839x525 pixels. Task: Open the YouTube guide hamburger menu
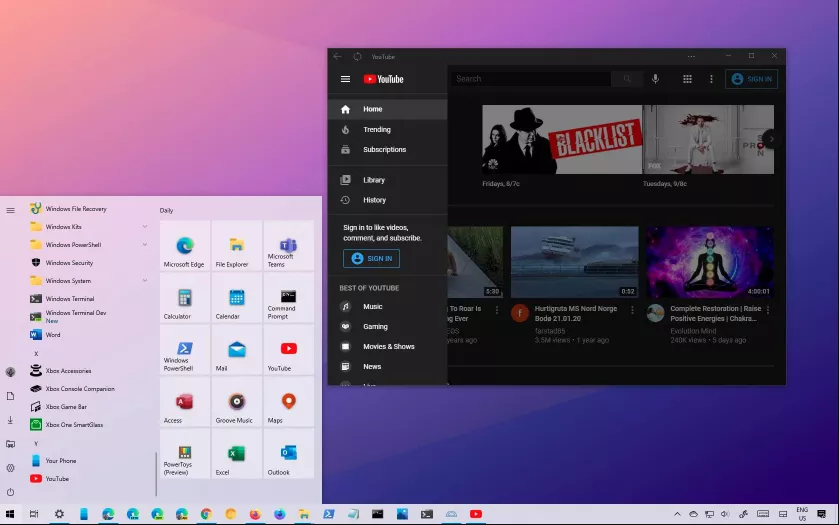(345, 79)
